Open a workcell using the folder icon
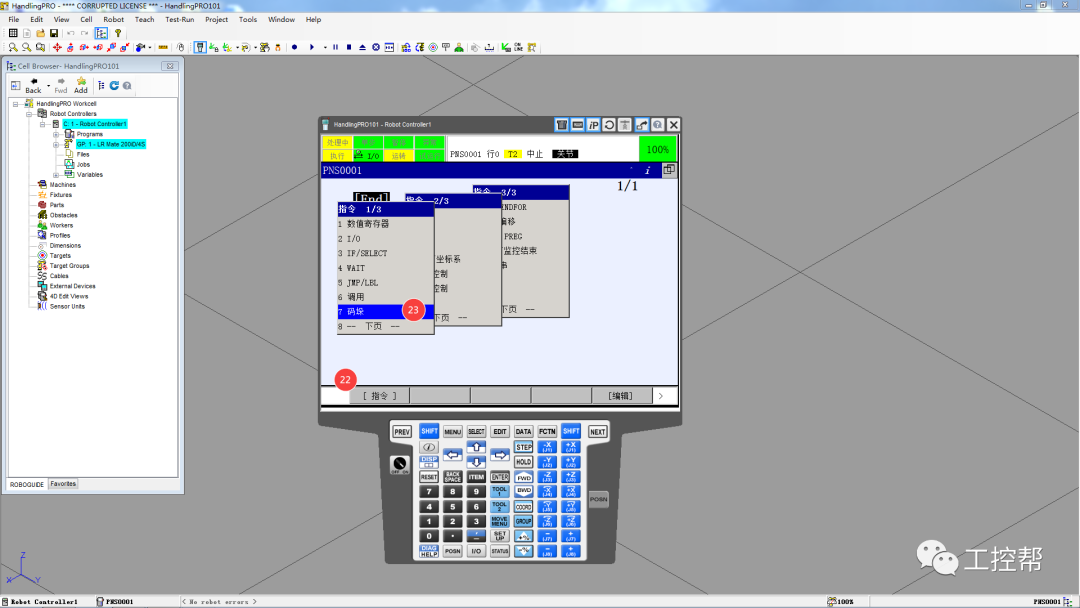 (41, 33)
